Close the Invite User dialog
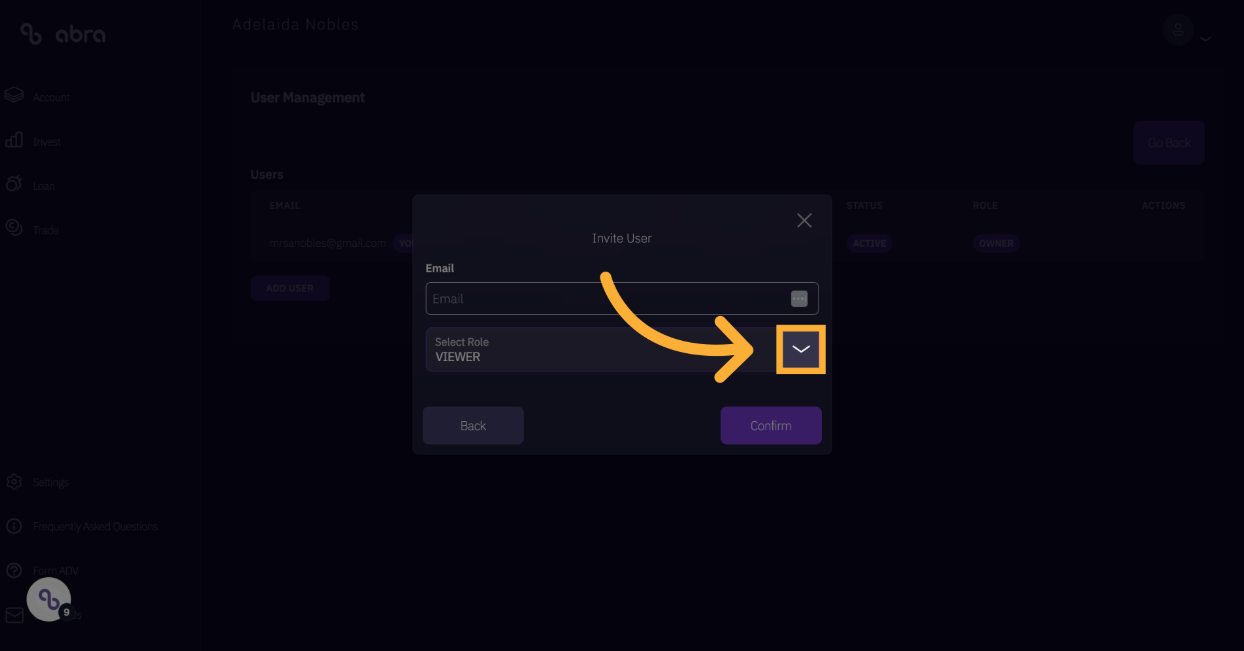 point(804,220)
